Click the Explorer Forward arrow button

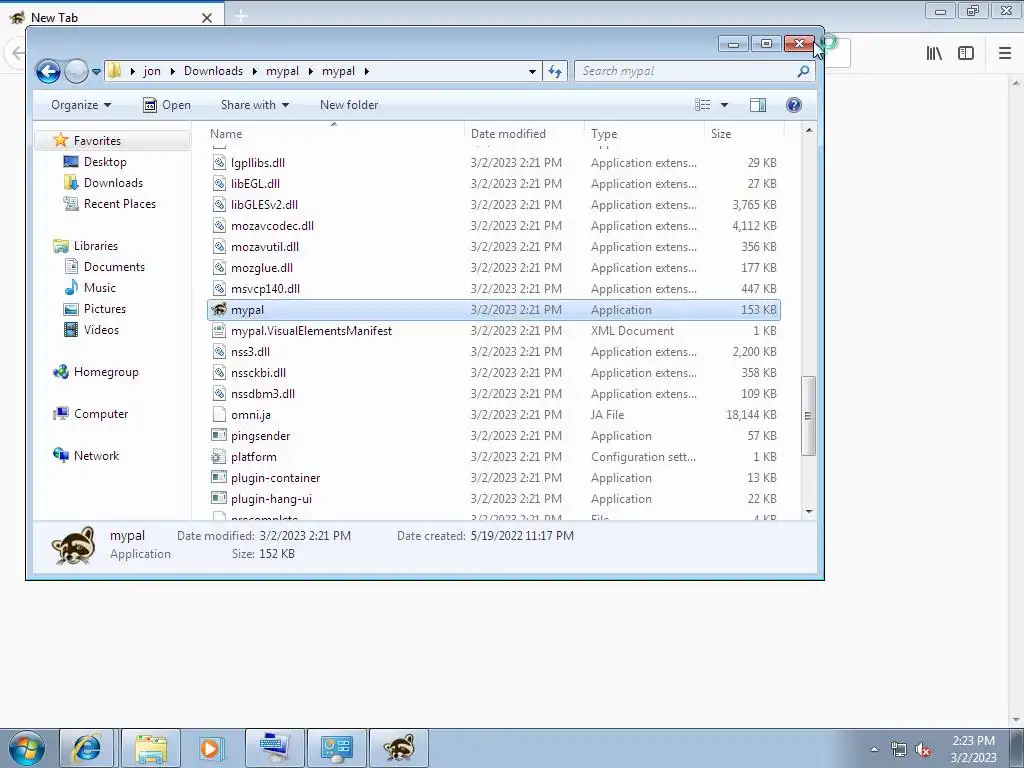pyautogui.click(x=76, y=71)
